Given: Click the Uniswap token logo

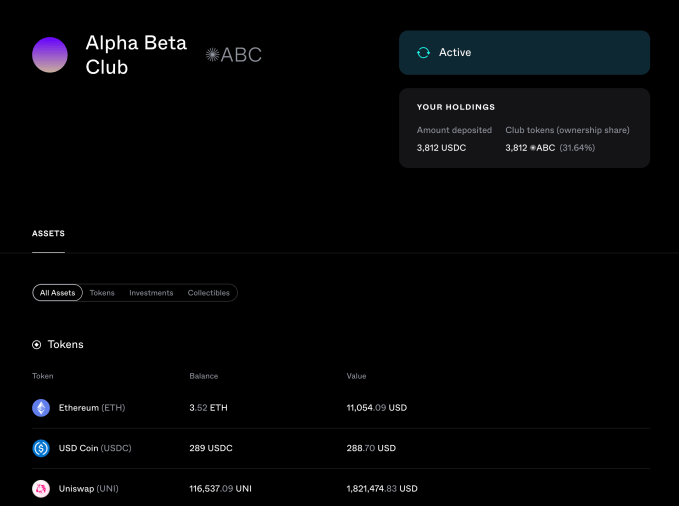Looking at the screenshot, I should pos(41,489).
